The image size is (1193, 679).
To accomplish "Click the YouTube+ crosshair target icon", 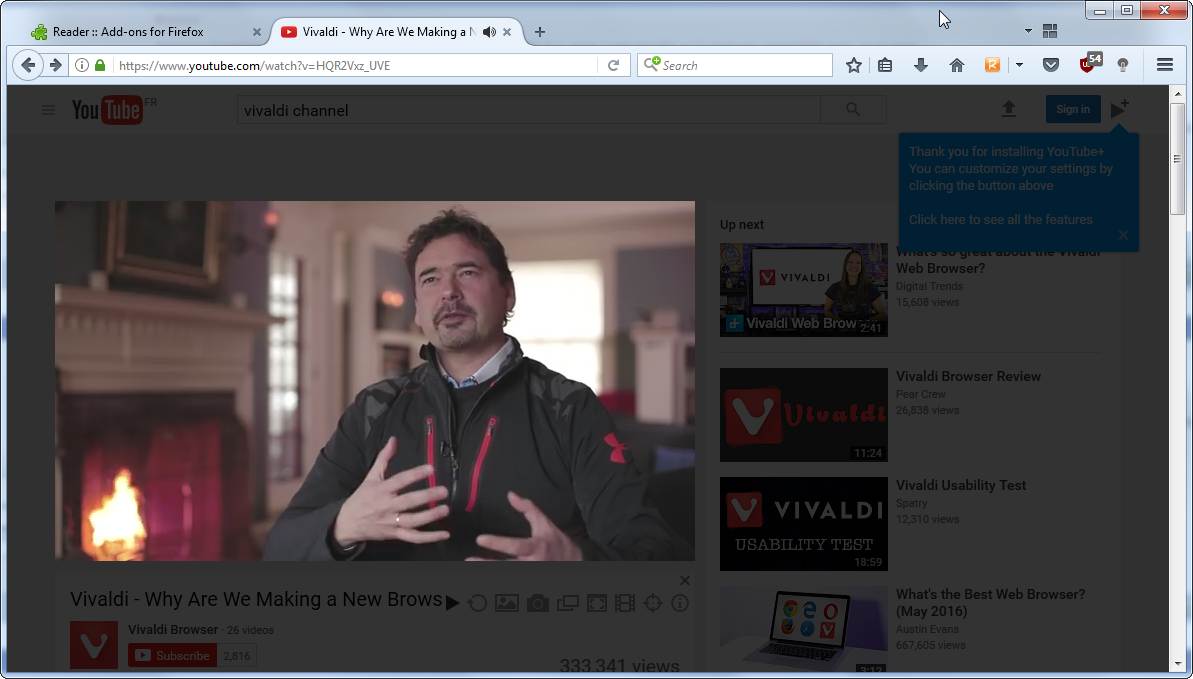I will (x=653, y=604).
